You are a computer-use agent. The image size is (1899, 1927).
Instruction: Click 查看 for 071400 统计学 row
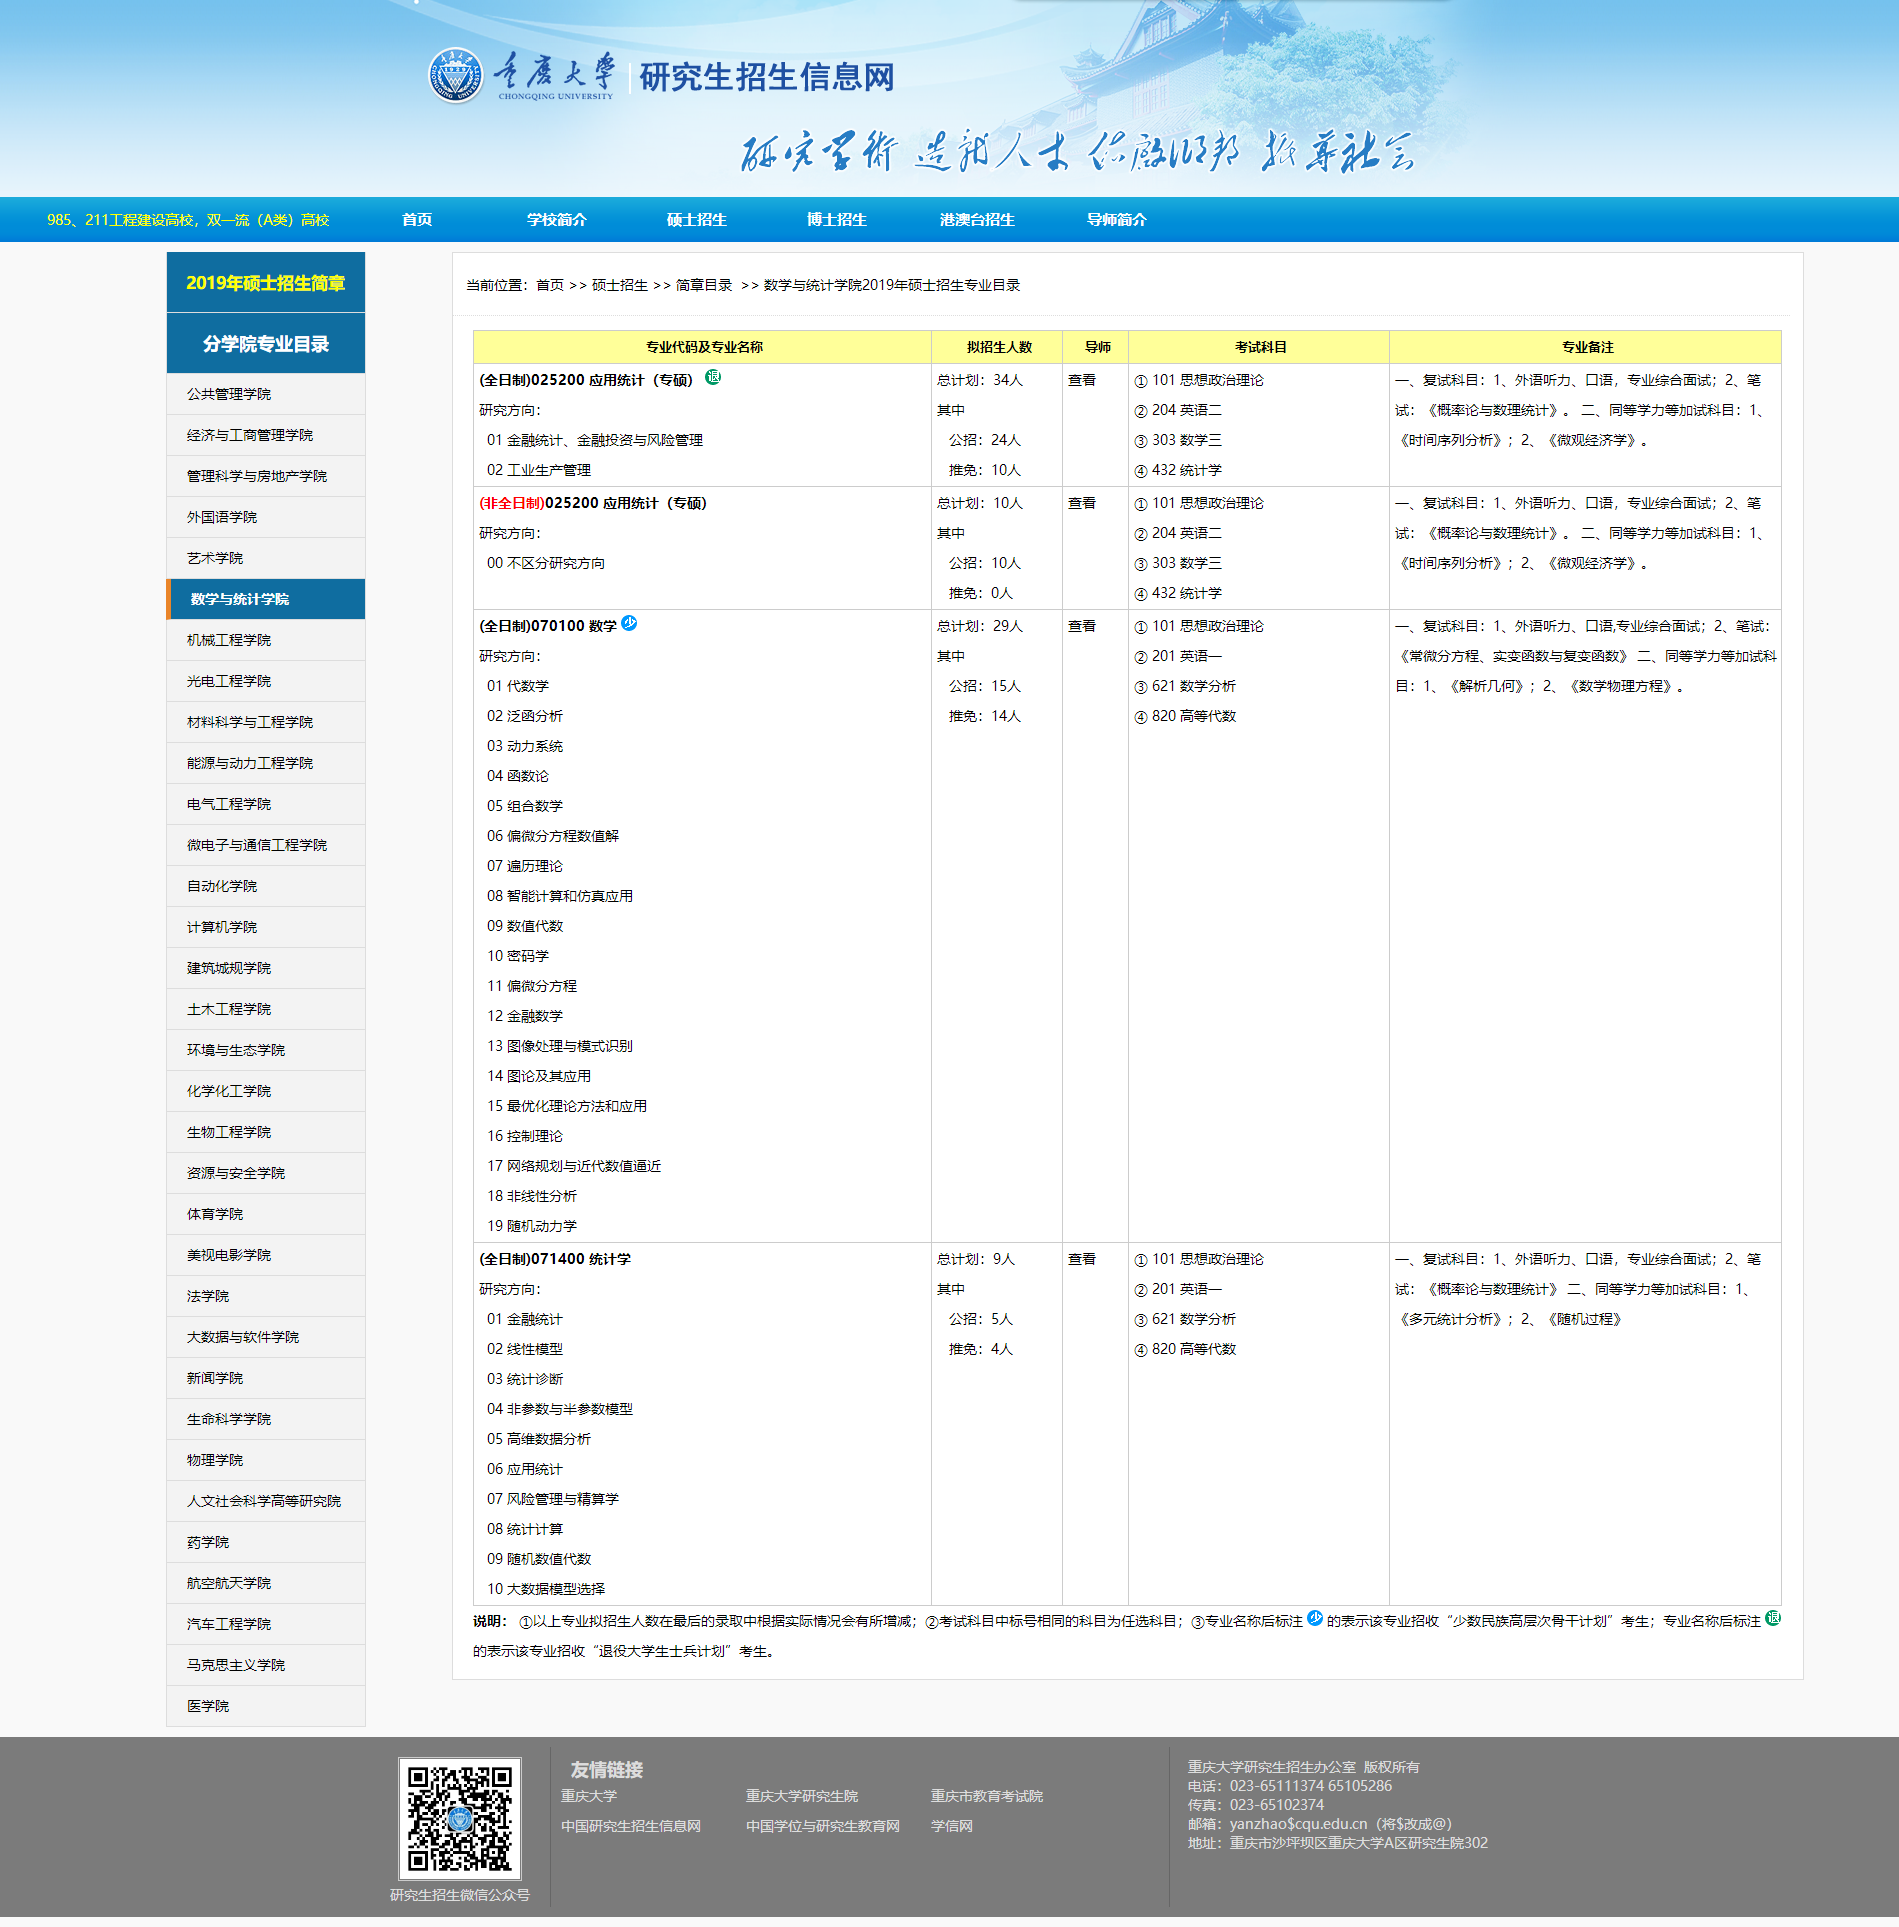click(x=1082, y=1259)
